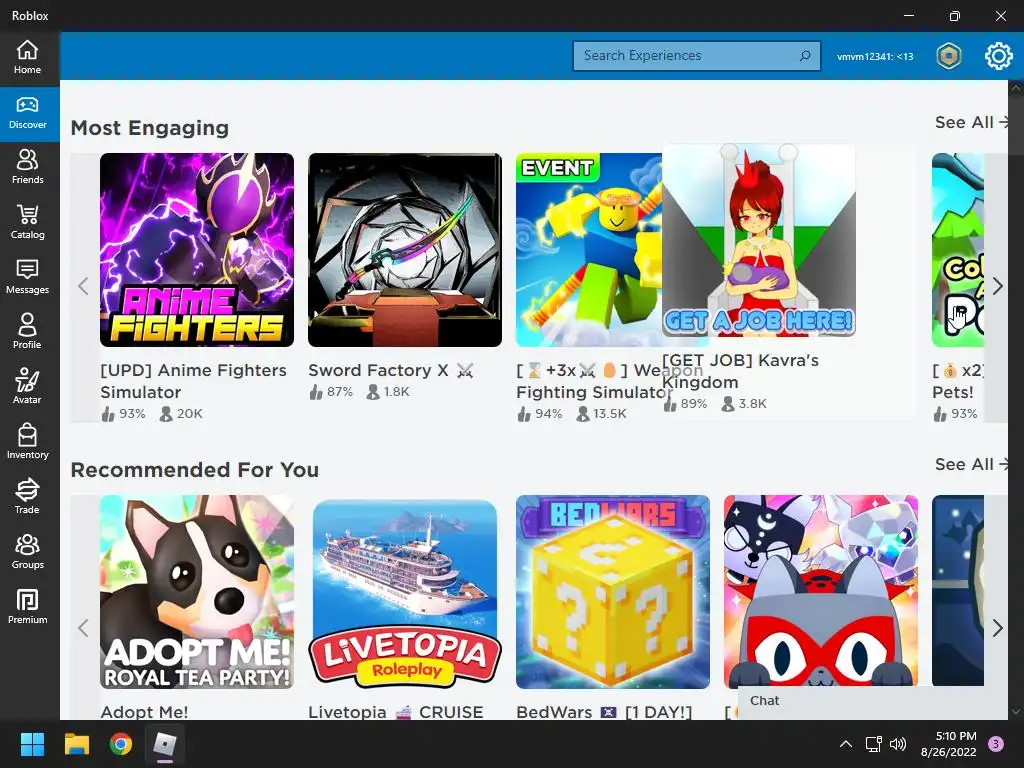Image resolution: width=1024 pixels, height=768 pixels.
Task: Click Roblox taskbar icon
Action: tap(165, 744)
